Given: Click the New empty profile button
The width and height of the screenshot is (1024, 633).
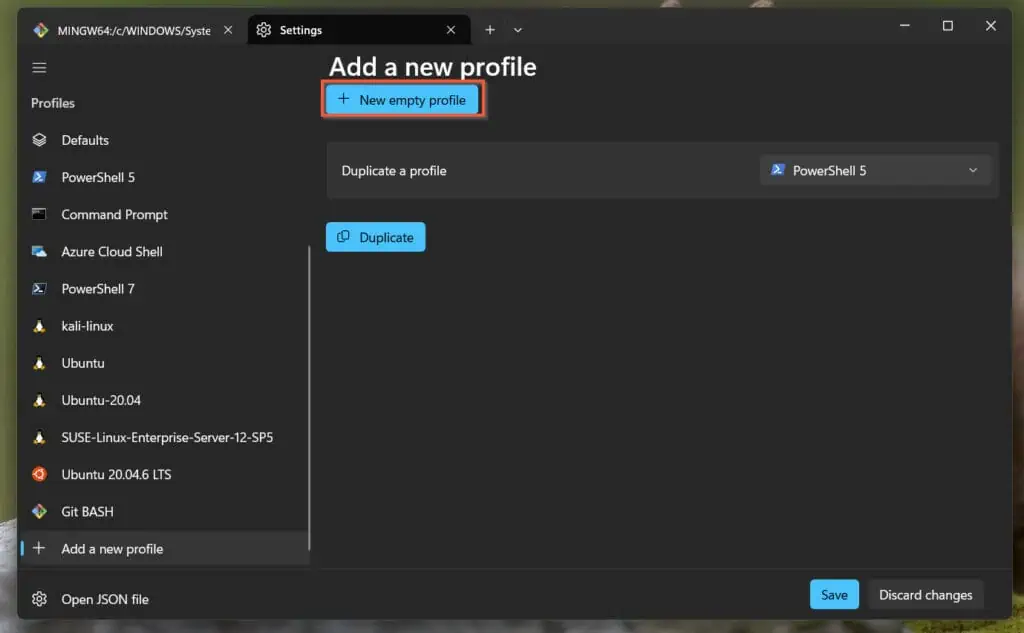Looking at the screenshot, I should pyautogui.click(x=402, y=99).
